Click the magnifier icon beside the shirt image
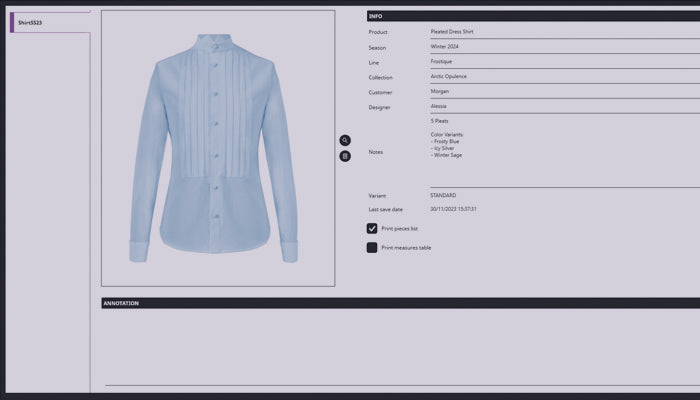700x400 pixels. point(345,141)
